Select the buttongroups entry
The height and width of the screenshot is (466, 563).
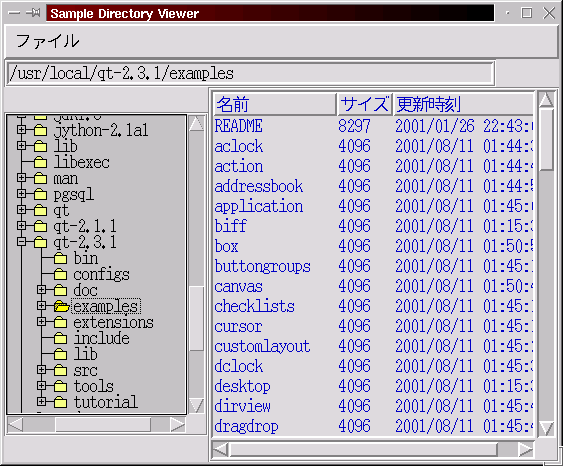coord(262,266)
